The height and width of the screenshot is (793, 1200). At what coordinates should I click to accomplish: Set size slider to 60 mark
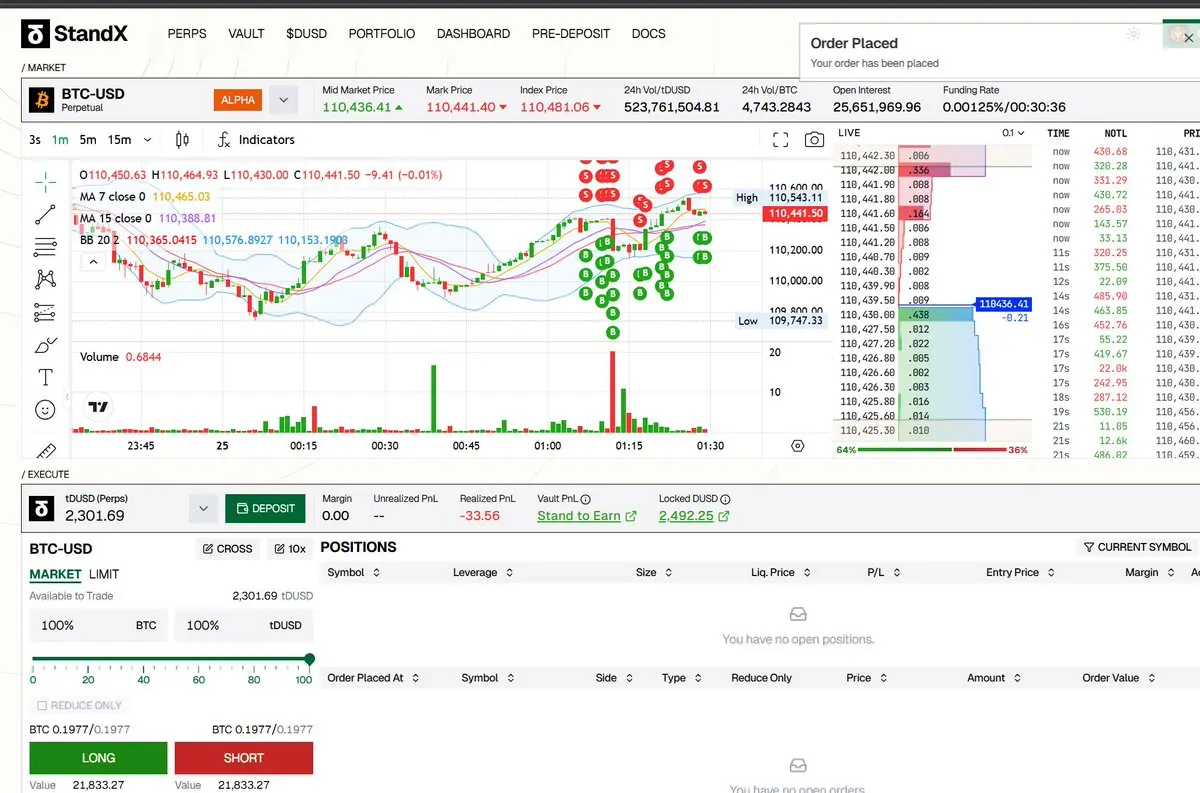pos(199,680)
